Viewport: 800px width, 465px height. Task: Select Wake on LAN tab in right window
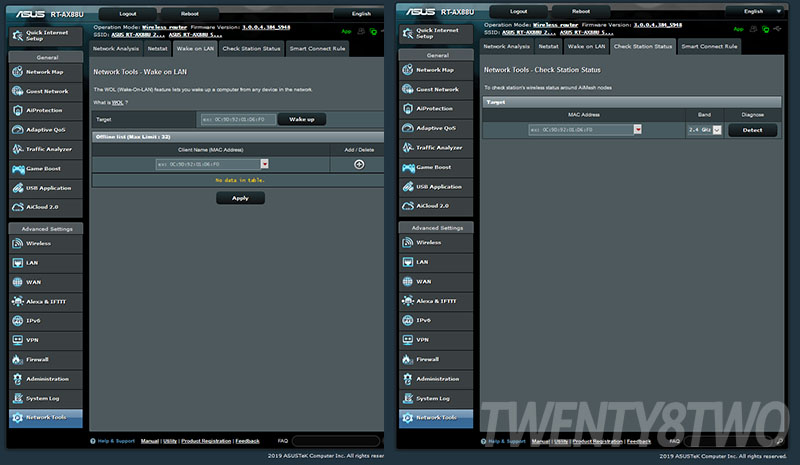coord(586,46)
